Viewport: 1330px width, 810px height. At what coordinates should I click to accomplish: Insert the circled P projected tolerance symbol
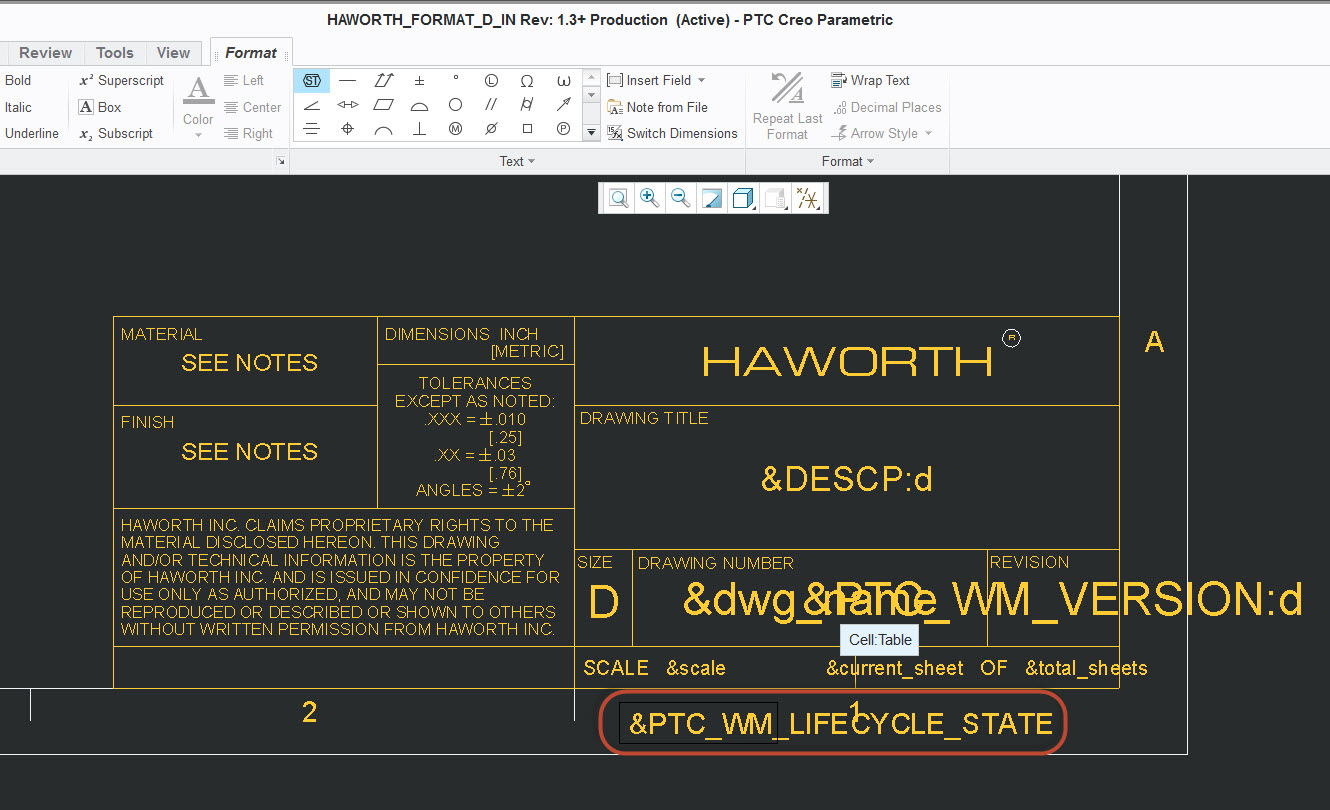(x=564, y=129)
